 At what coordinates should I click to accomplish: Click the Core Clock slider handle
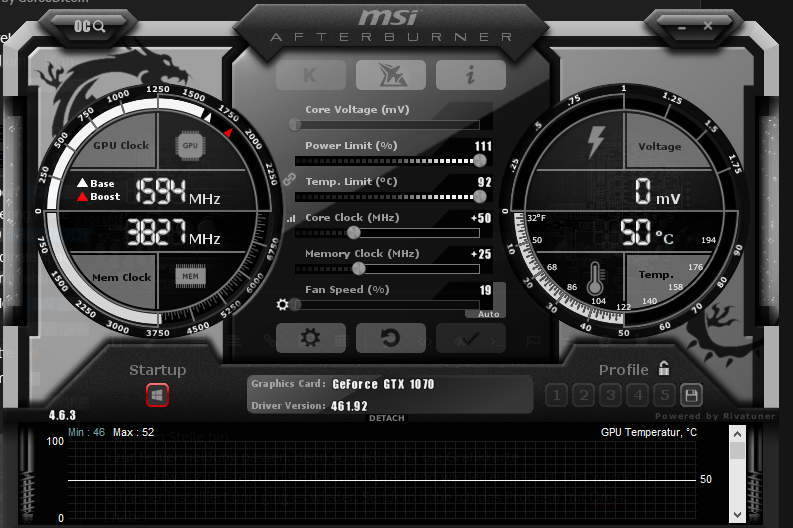(x=353, y=233)
